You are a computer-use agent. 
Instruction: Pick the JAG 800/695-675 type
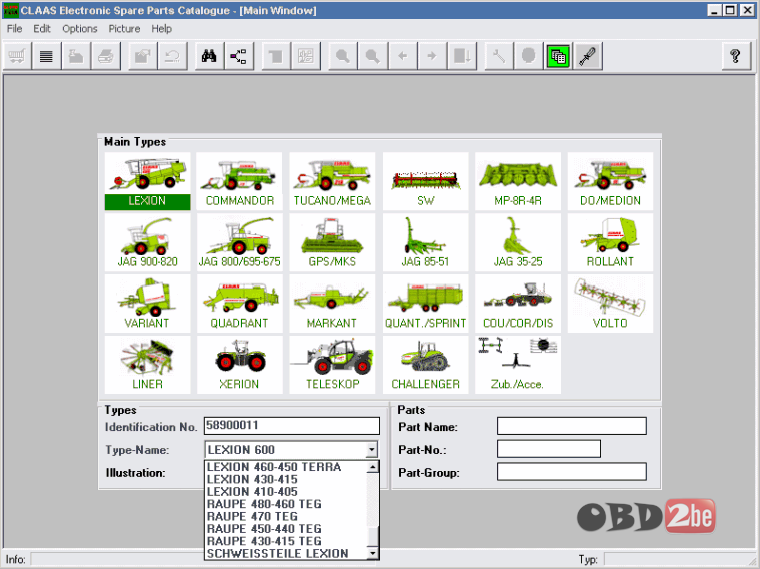pyautogui.click(x=239, y=242)
